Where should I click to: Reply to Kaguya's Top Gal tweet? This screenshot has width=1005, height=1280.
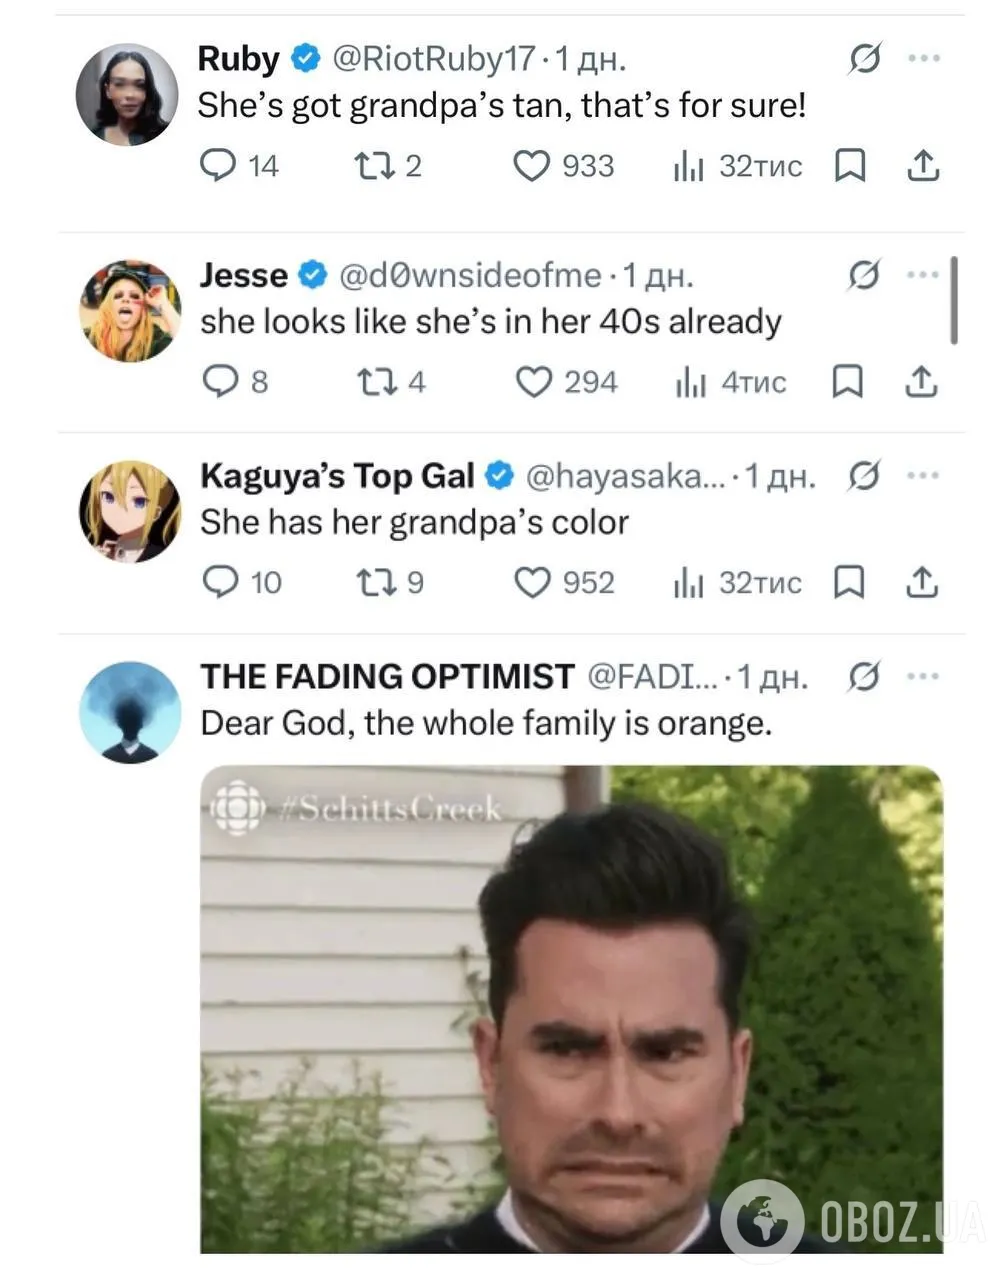pos(219,582)
